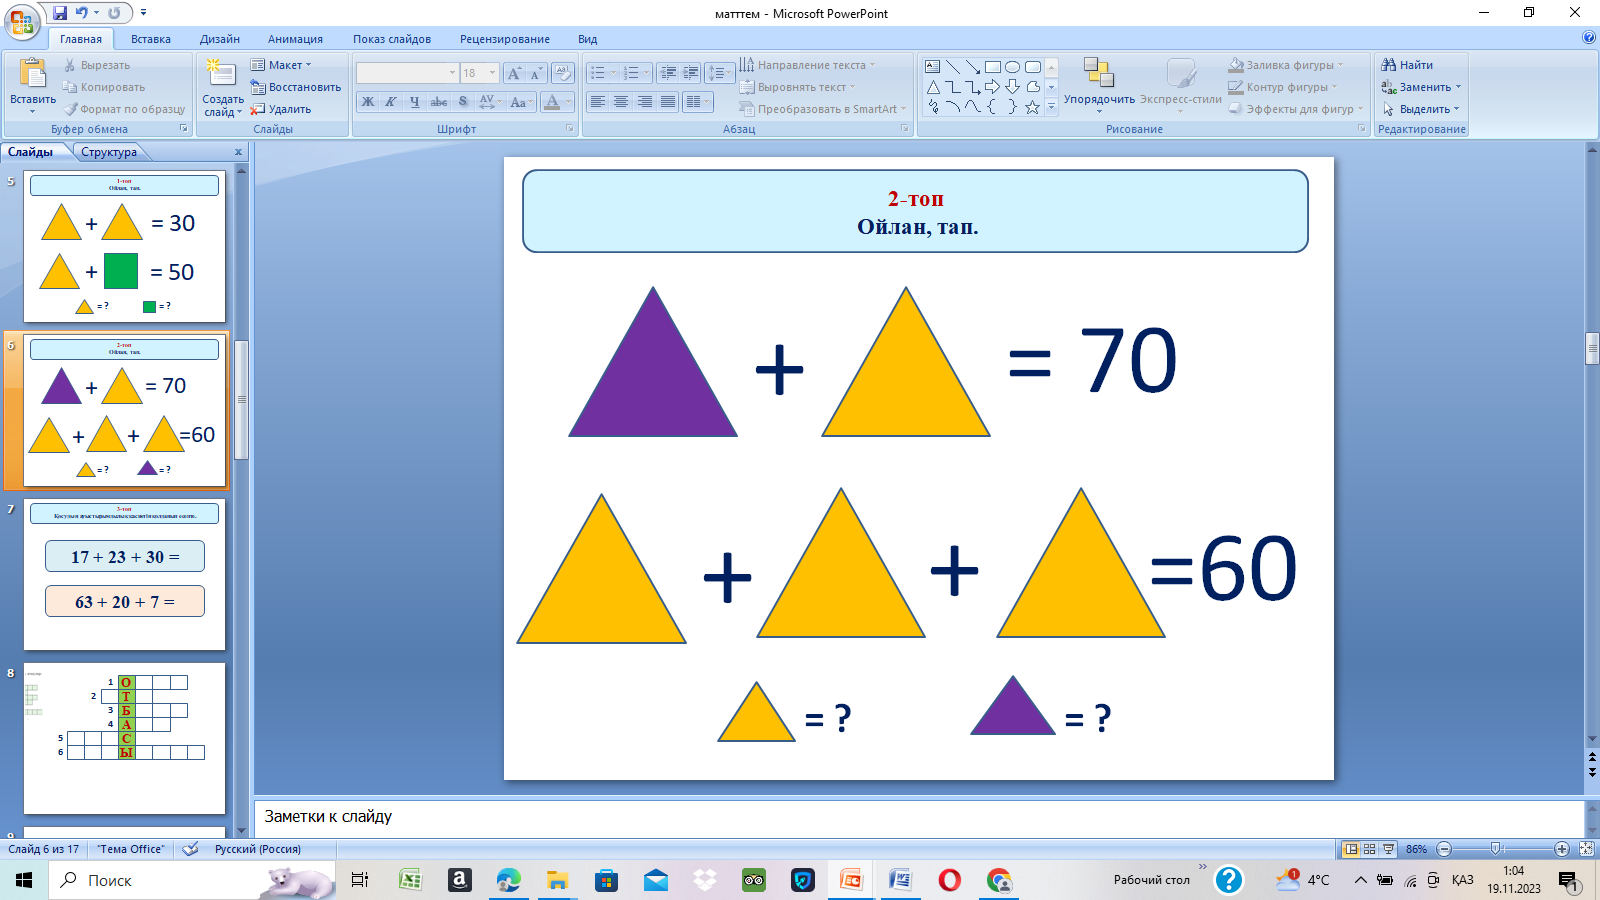Image resolution: width=1600 pixels, height=900 pixels.
Task: Select the Oval shape in gallery
Action: click(x=1013, y=67)
